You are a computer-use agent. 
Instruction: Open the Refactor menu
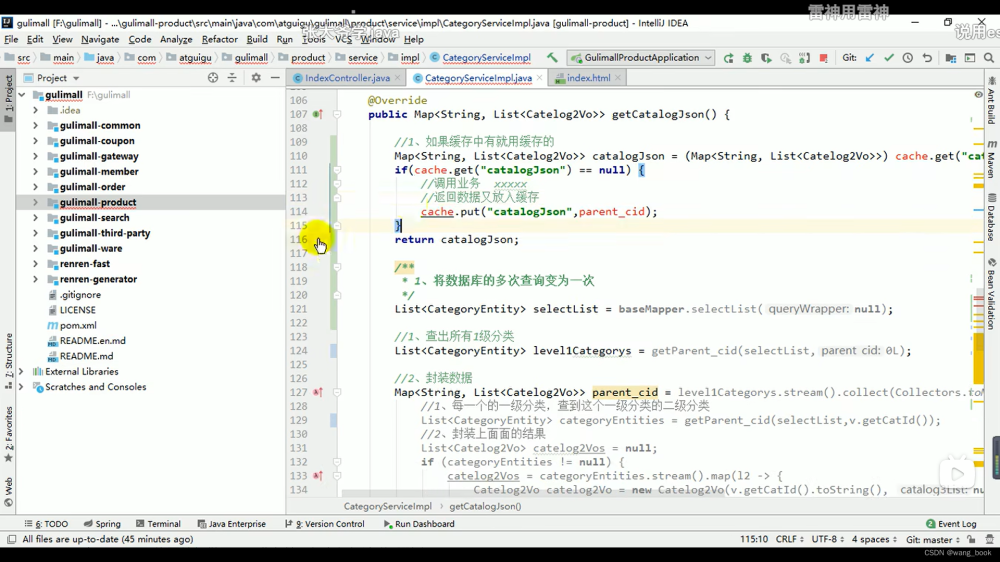pyautogui.click(x=219, y=39)
